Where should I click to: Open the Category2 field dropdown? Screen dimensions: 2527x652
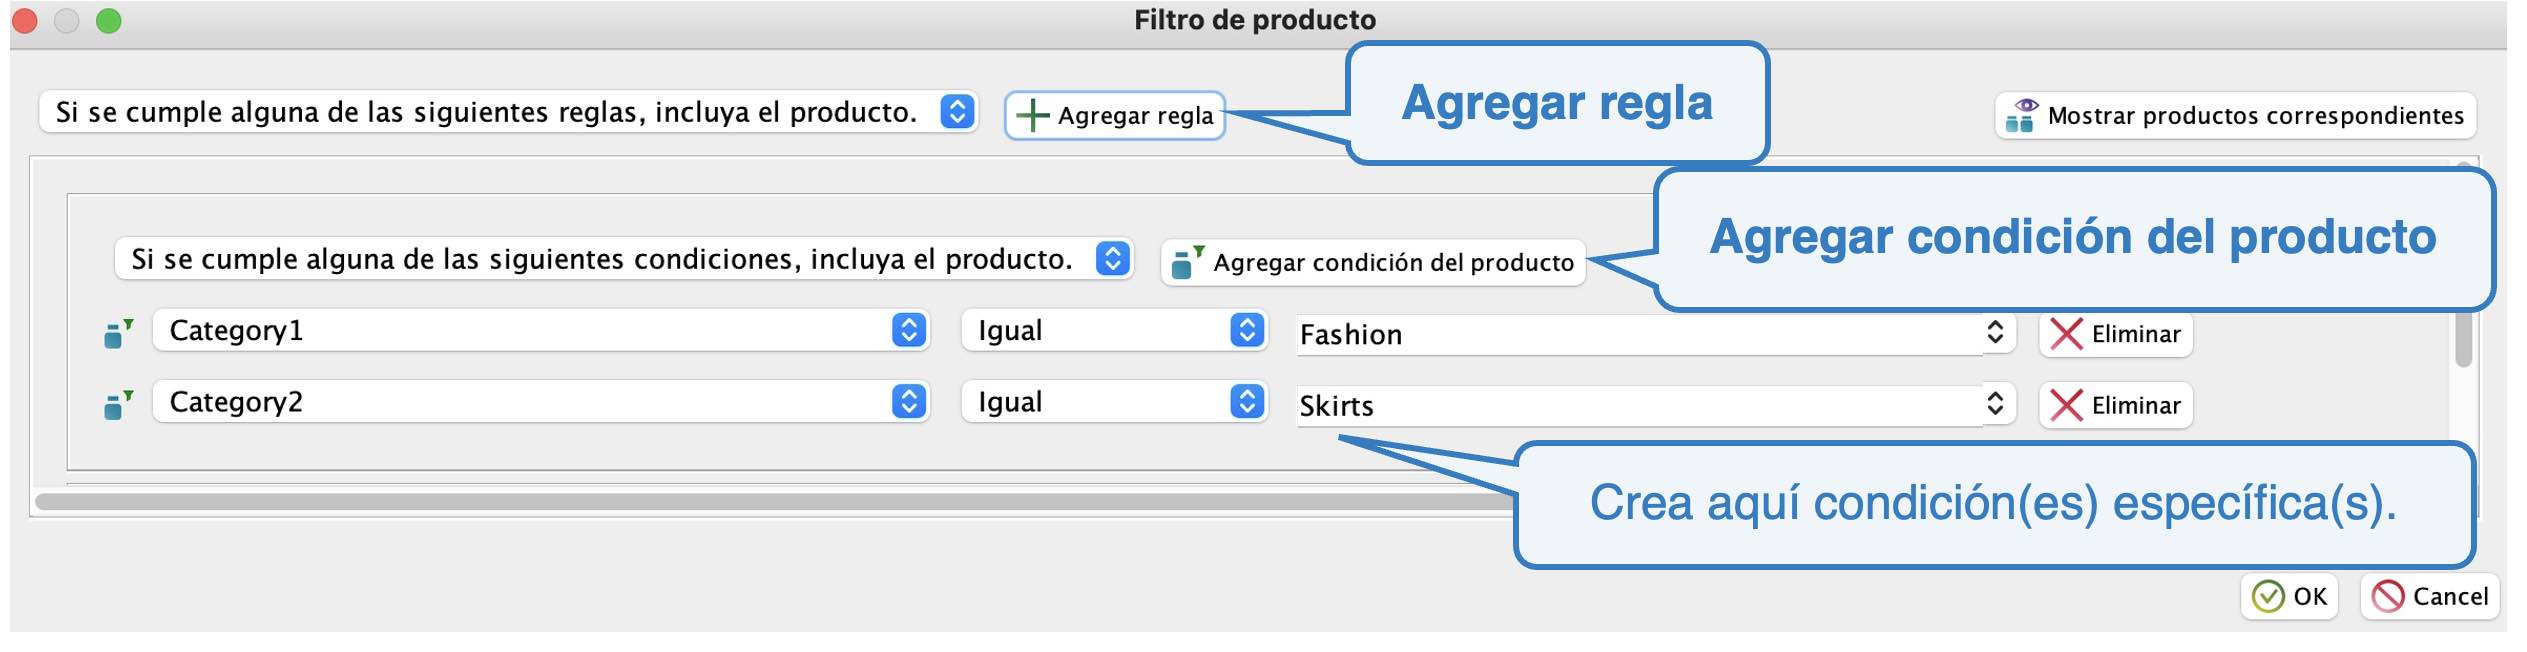point(908,402)
